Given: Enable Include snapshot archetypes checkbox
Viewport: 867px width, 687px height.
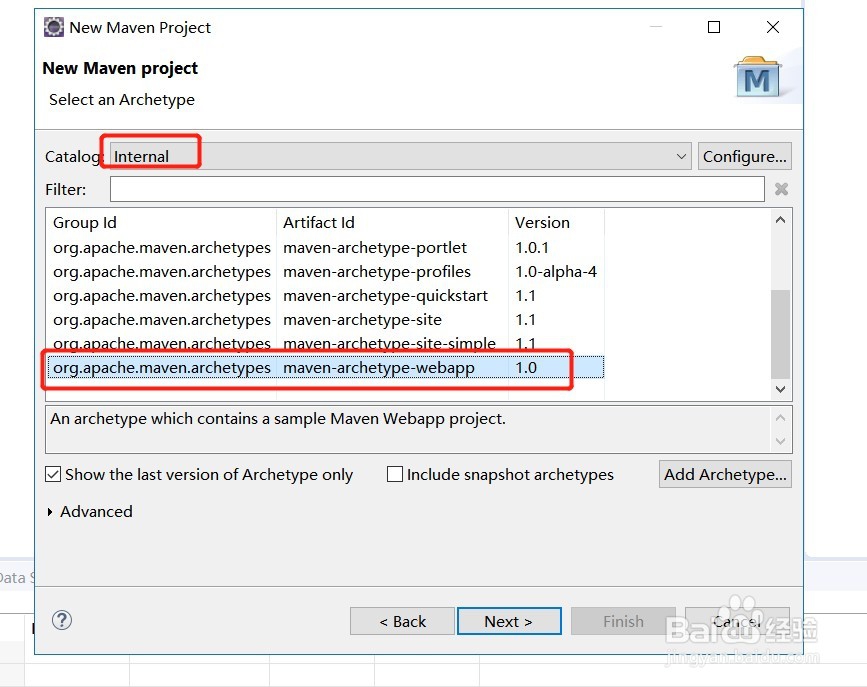Looking at the screenshot, I should click(395, 474).
